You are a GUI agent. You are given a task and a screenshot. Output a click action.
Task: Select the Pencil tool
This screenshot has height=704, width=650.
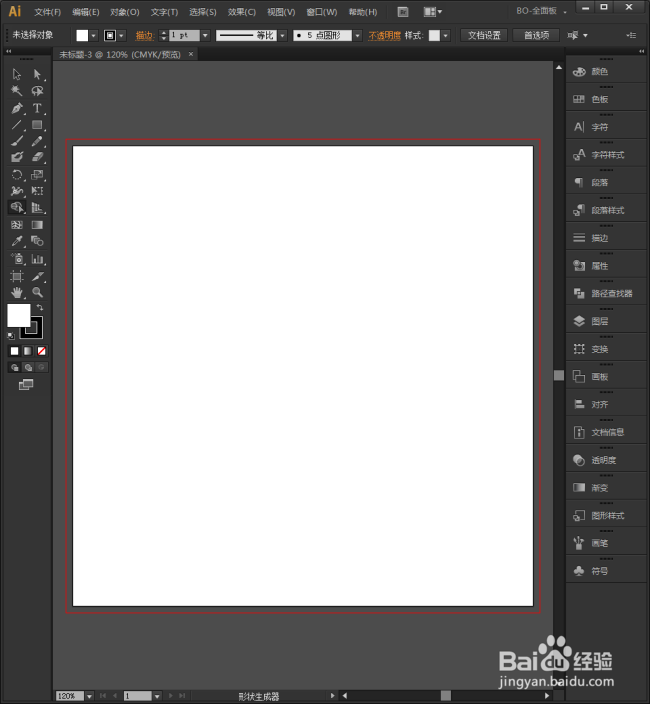[x=37, y=141]
